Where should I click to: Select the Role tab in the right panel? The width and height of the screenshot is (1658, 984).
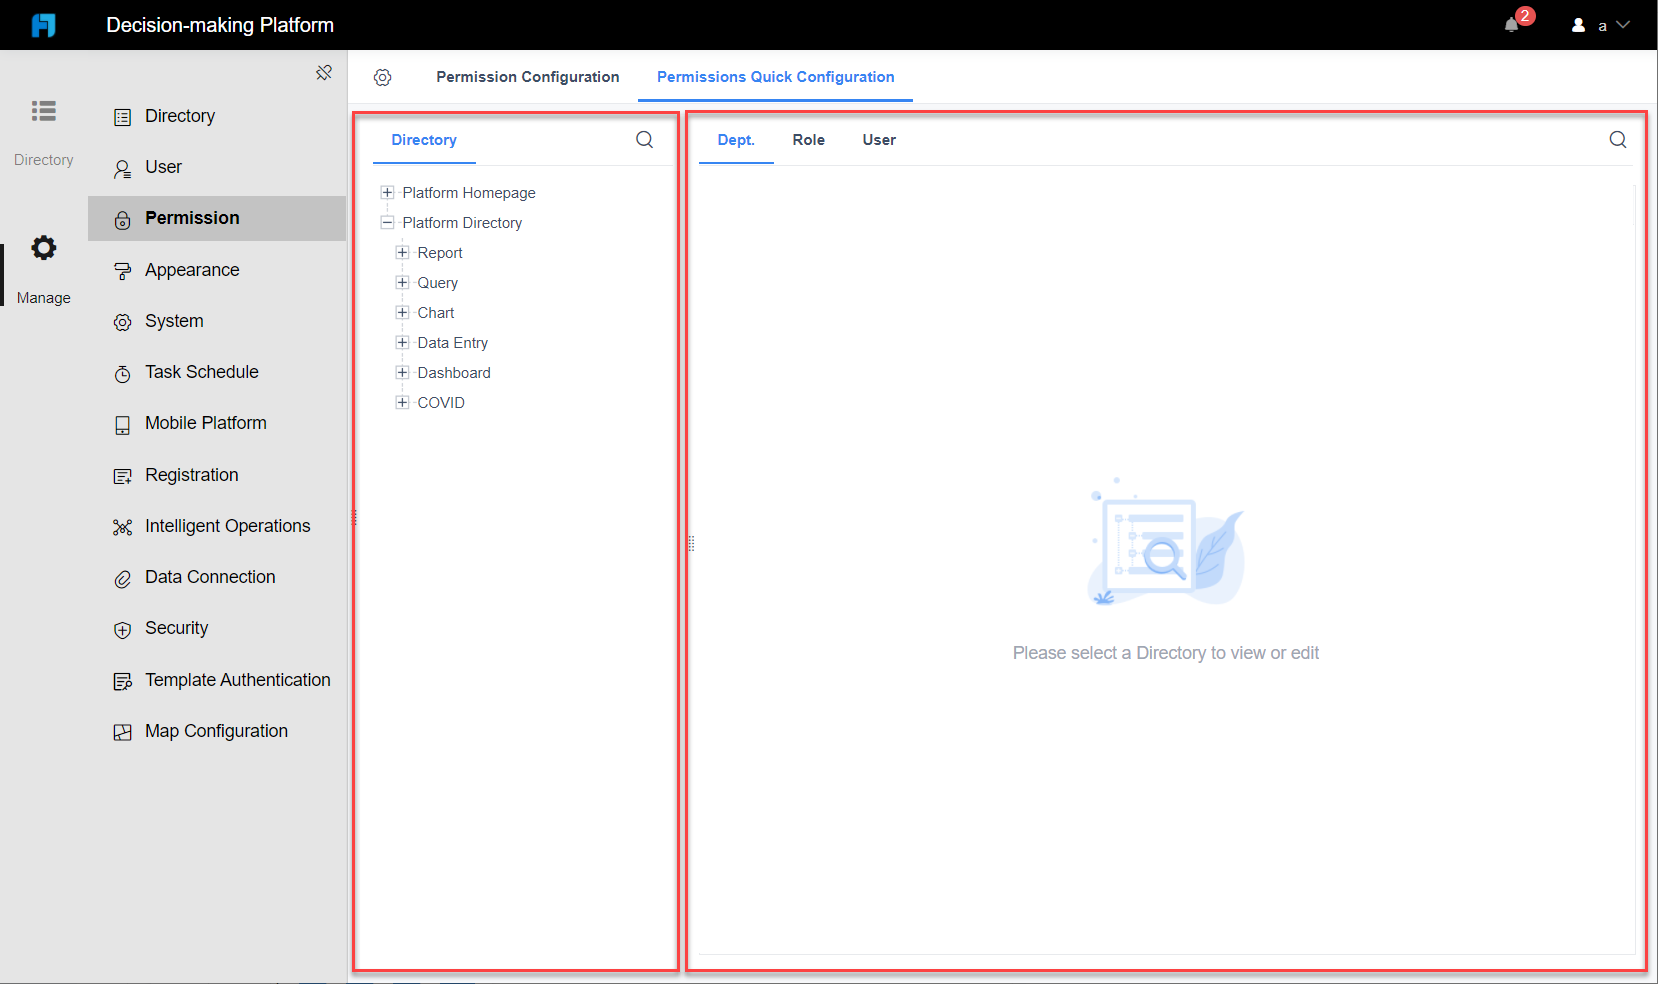[x=808, y=140]
